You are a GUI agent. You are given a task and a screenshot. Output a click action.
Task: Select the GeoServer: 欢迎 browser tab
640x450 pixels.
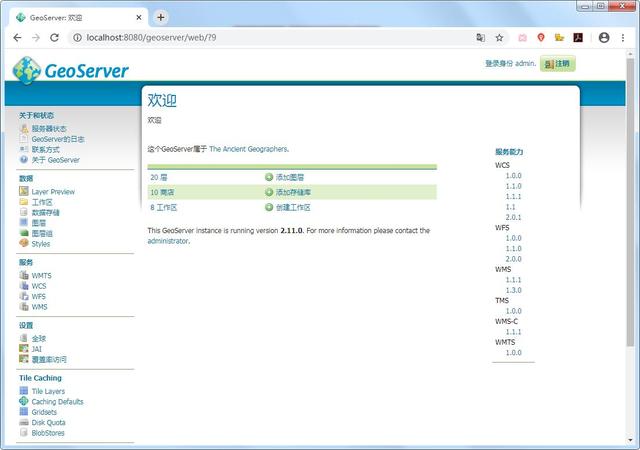pos(78,18)
